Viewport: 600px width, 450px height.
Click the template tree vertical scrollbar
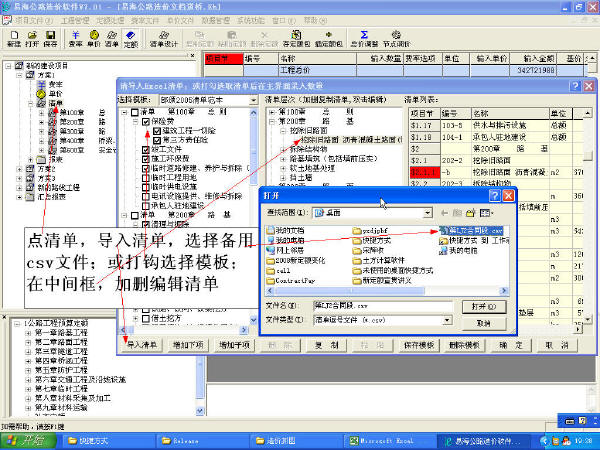(253, 216)
